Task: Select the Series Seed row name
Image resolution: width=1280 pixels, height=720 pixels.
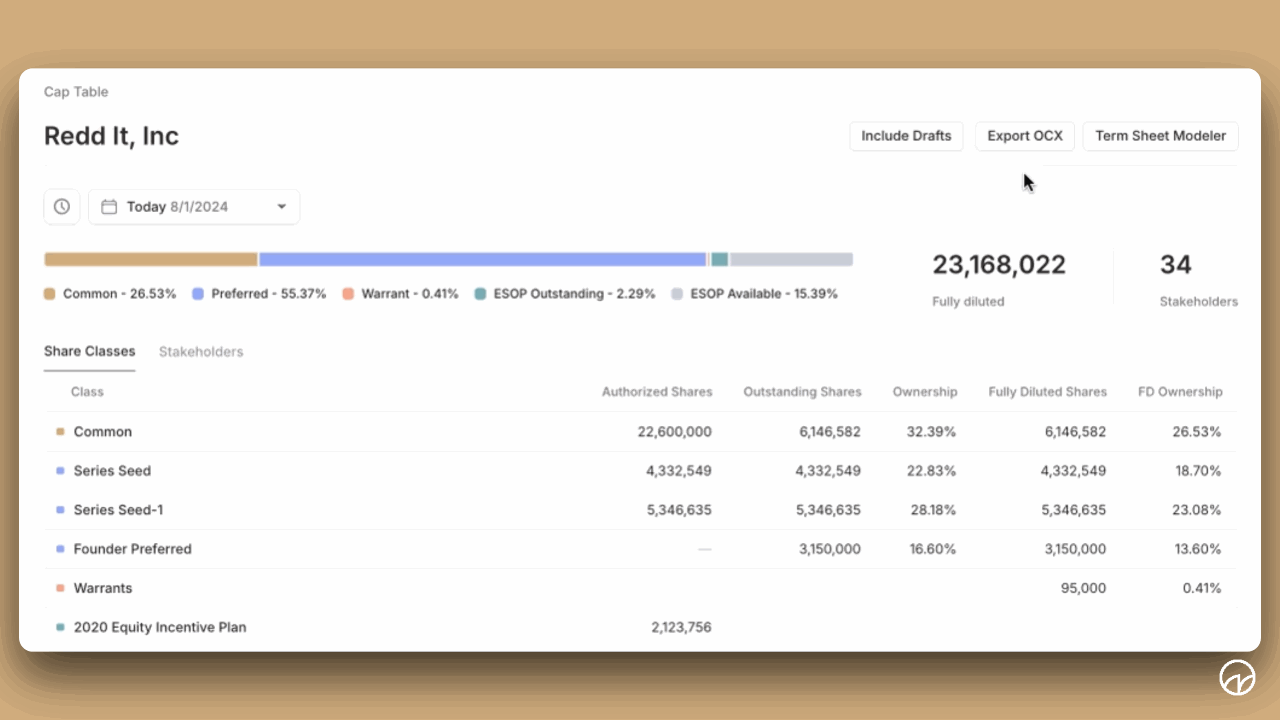Action: 112,471
